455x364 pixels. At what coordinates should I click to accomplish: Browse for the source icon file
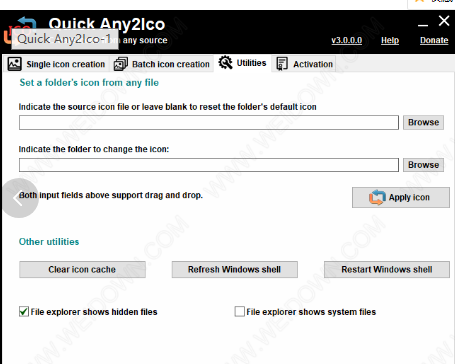423,122
